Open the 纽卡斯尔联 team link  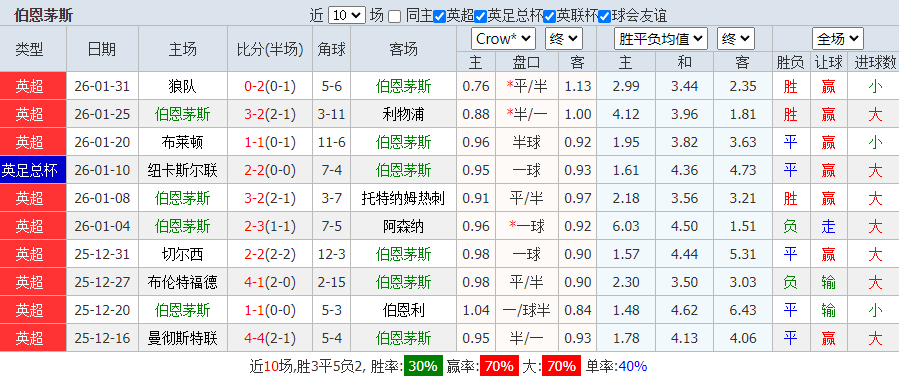182,170
